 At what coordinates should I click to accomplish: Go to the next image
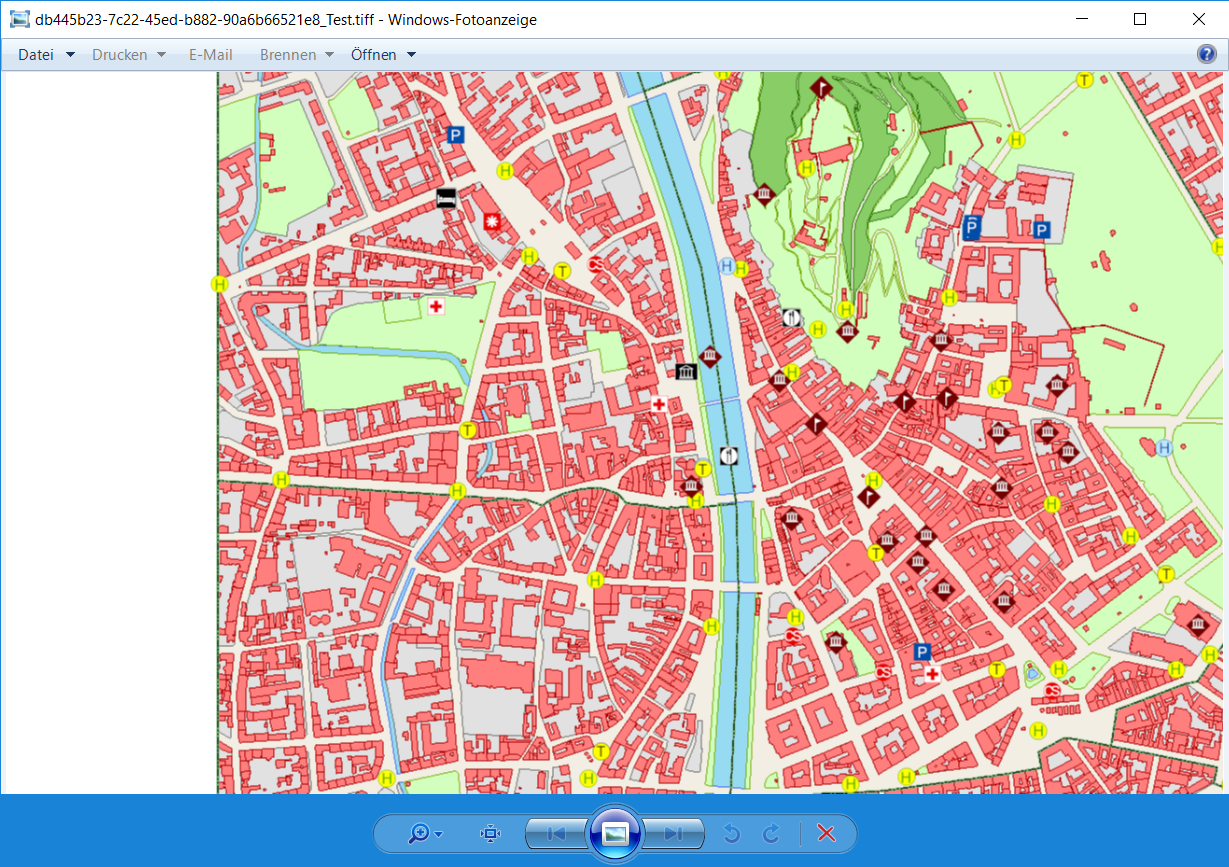click(x=674, y=833)
